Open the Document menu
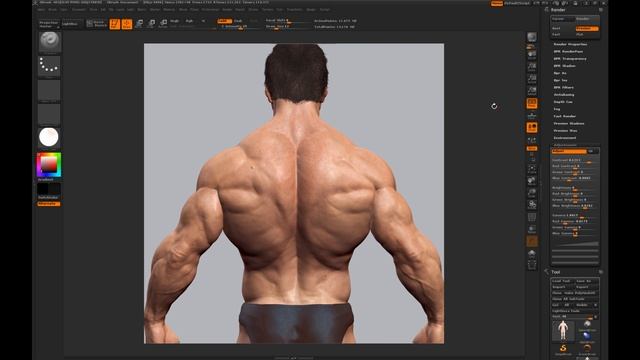 (79, 9)
